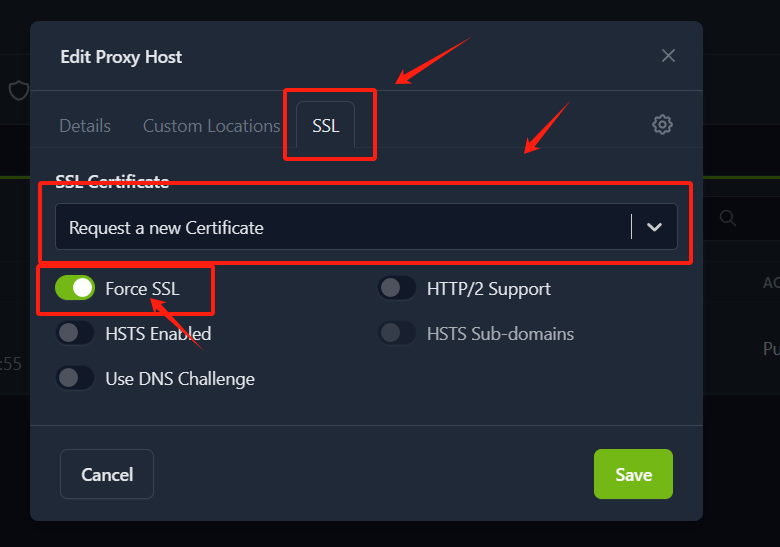Click the 'HTTP/2 Support' label text
Image resolution: width=780 pixels, height=547 pixels.
point(488,289)
